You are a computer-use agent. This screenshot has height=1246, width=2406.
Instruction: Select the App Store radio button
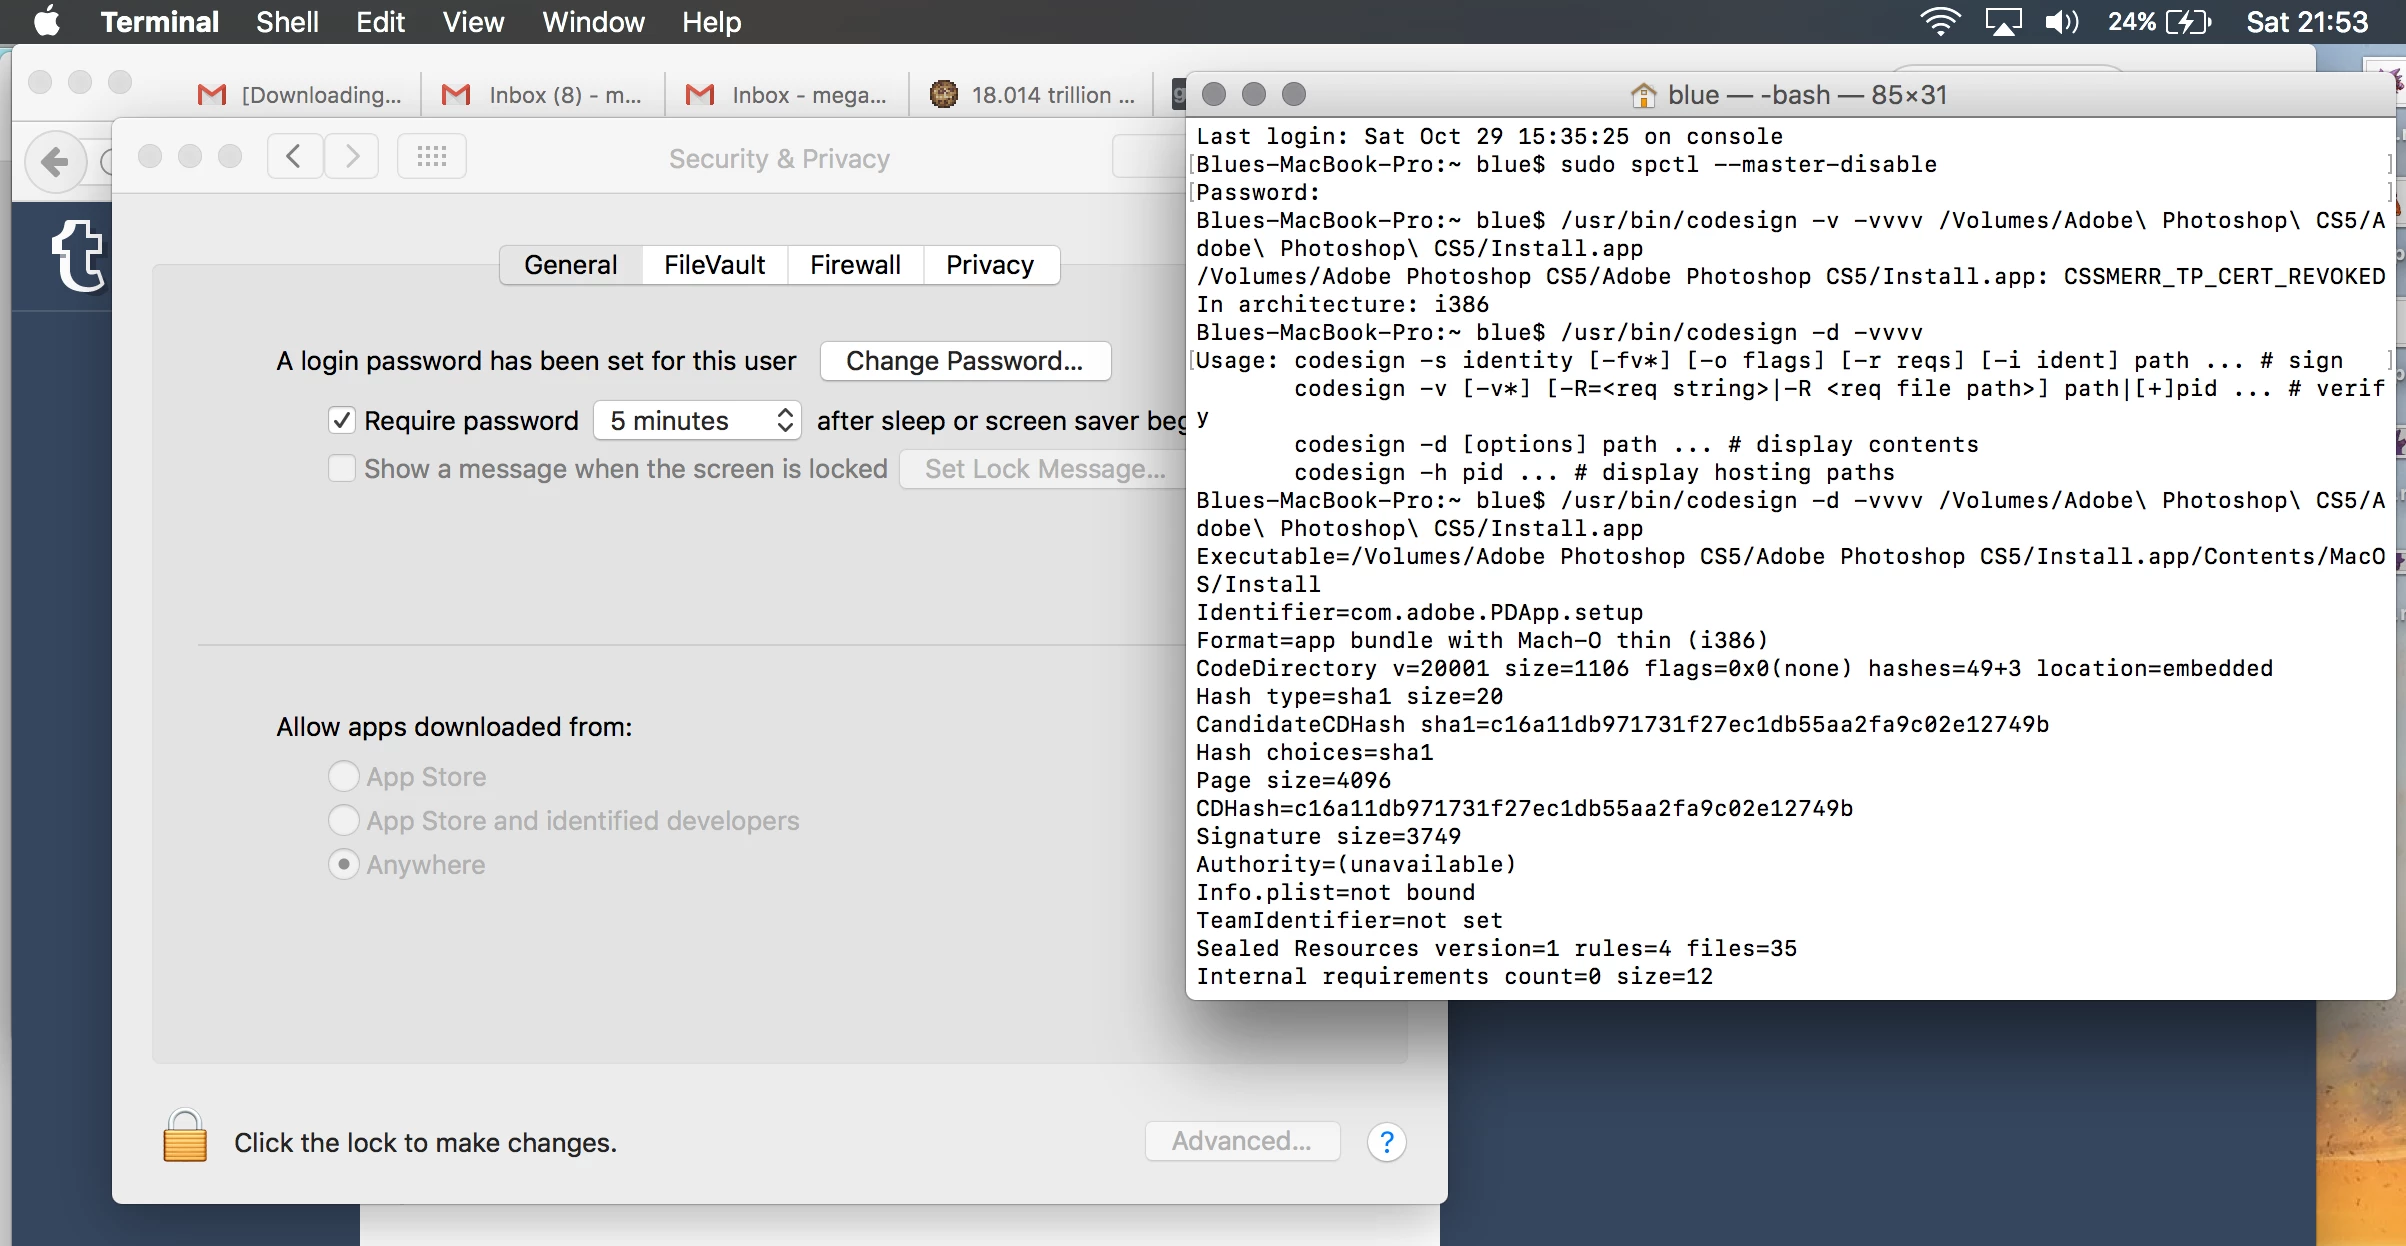click(x=344, y=776)
